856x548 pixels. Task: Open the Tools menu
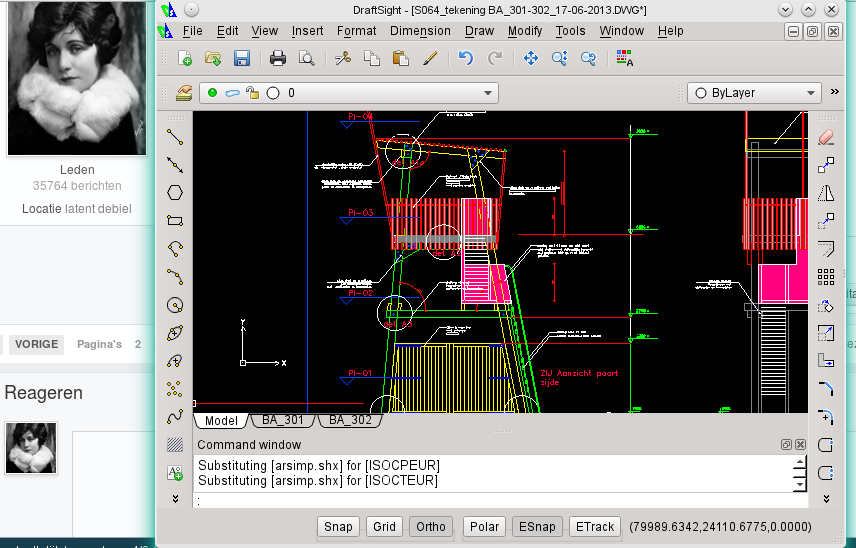click(x=570, y=31)
